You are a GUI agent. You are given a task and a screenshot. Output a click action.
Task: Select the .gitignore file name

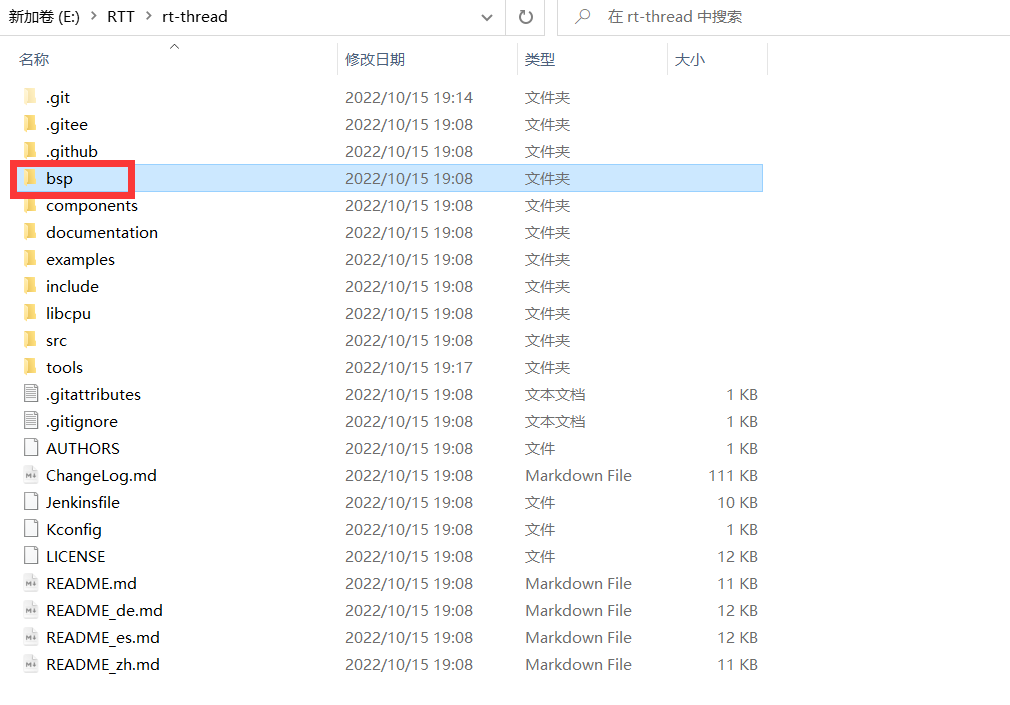pos(82,421)
